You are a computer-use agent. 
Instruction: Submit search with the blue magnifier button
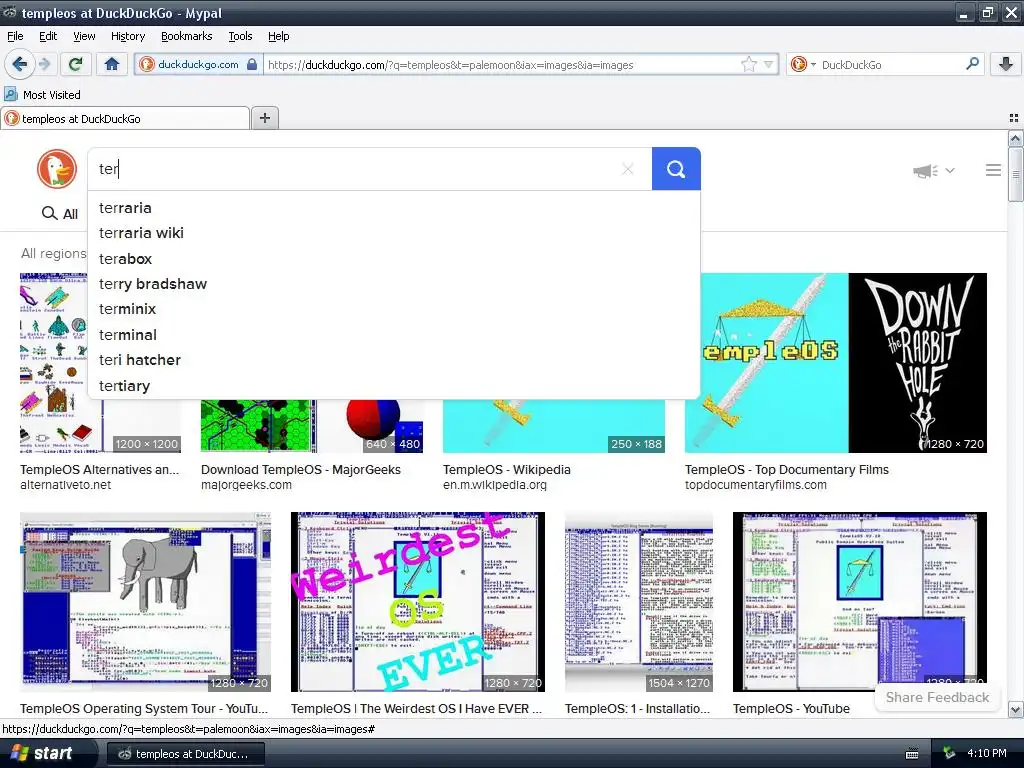pyautogui.click(x=676, y=169)
